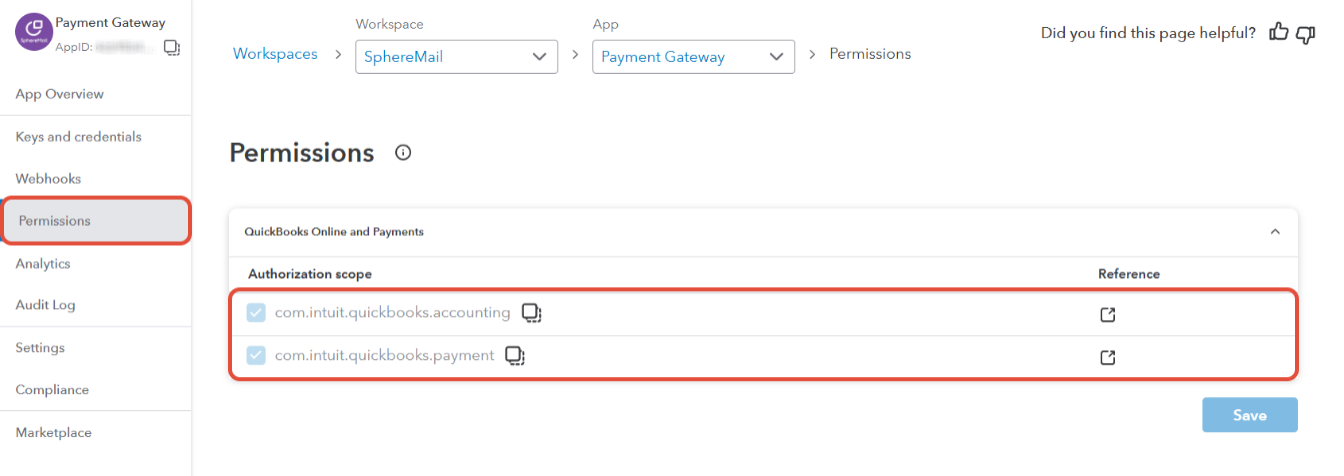This screenshot has height=476, width=1344.
Task: Open Analytics in sidebar
Action: [43, 264]
